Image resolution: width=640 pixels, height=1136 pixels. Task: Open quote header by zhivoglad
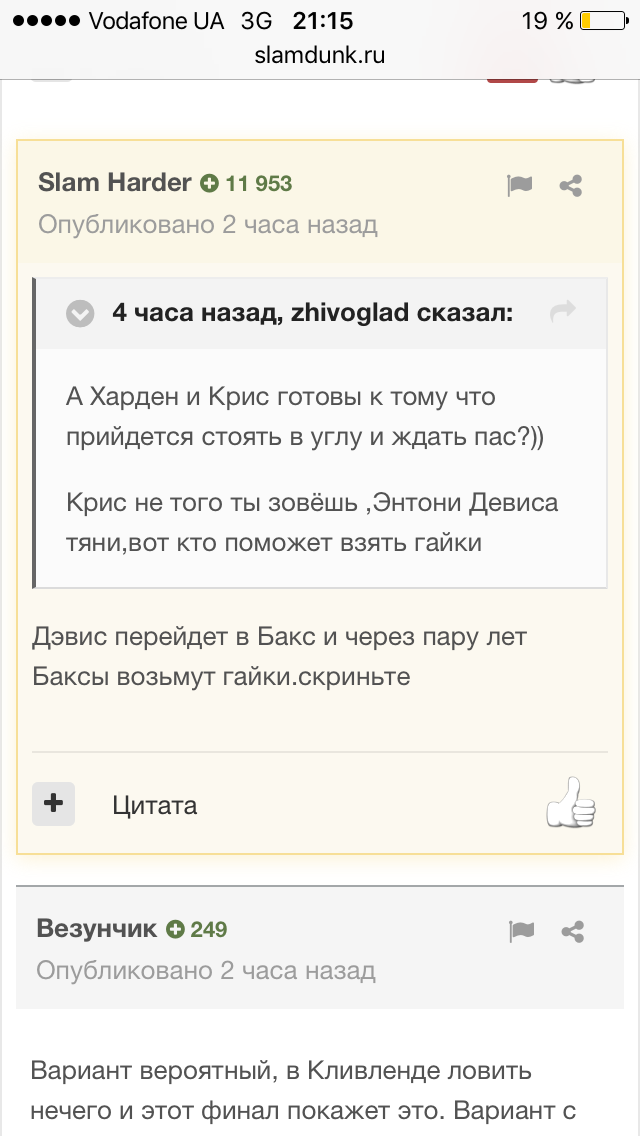312,313
